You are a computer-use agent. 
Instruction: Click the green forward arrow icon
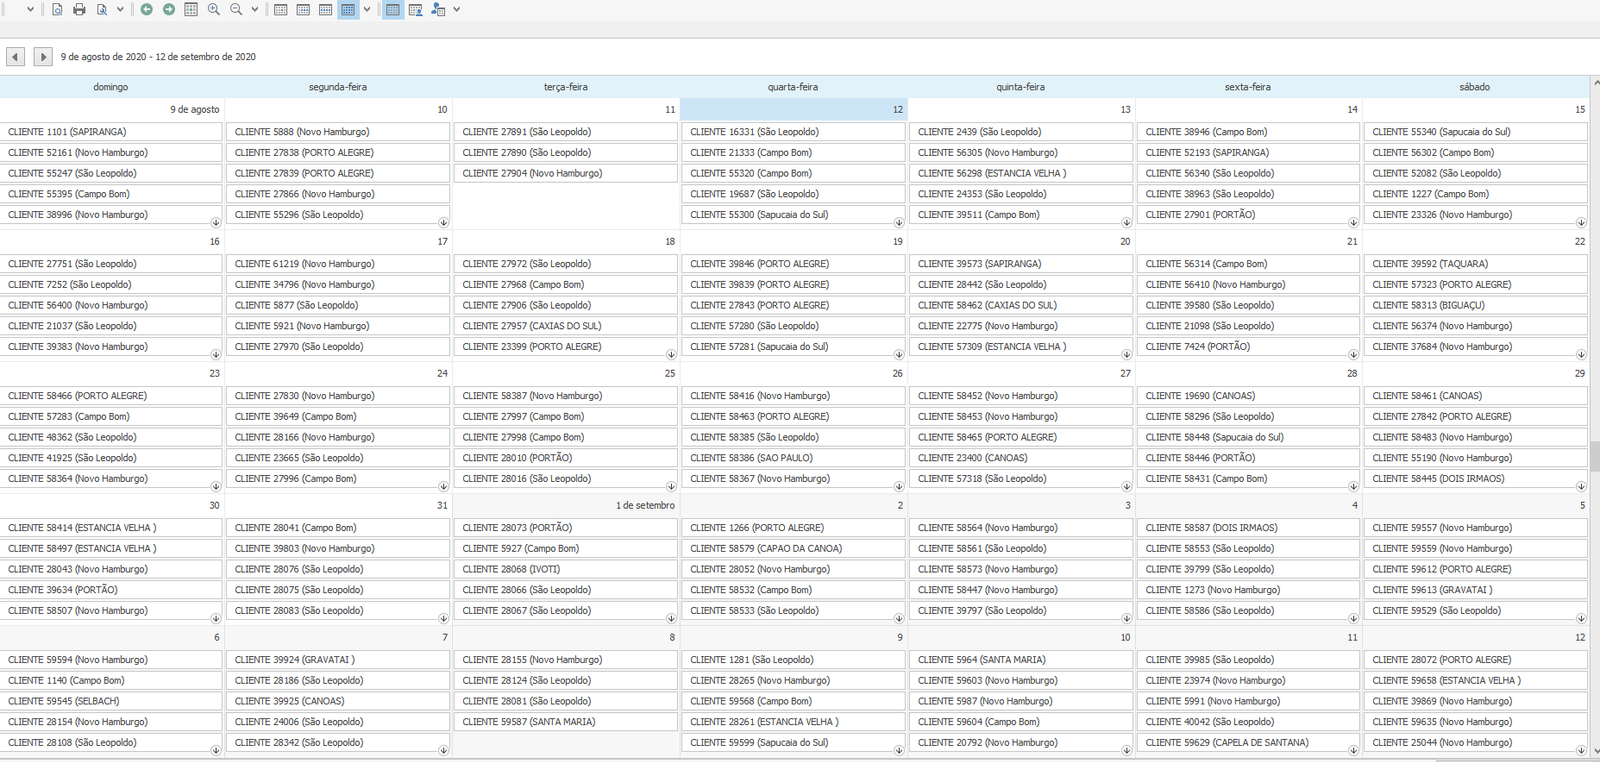[x=168, y=10]
